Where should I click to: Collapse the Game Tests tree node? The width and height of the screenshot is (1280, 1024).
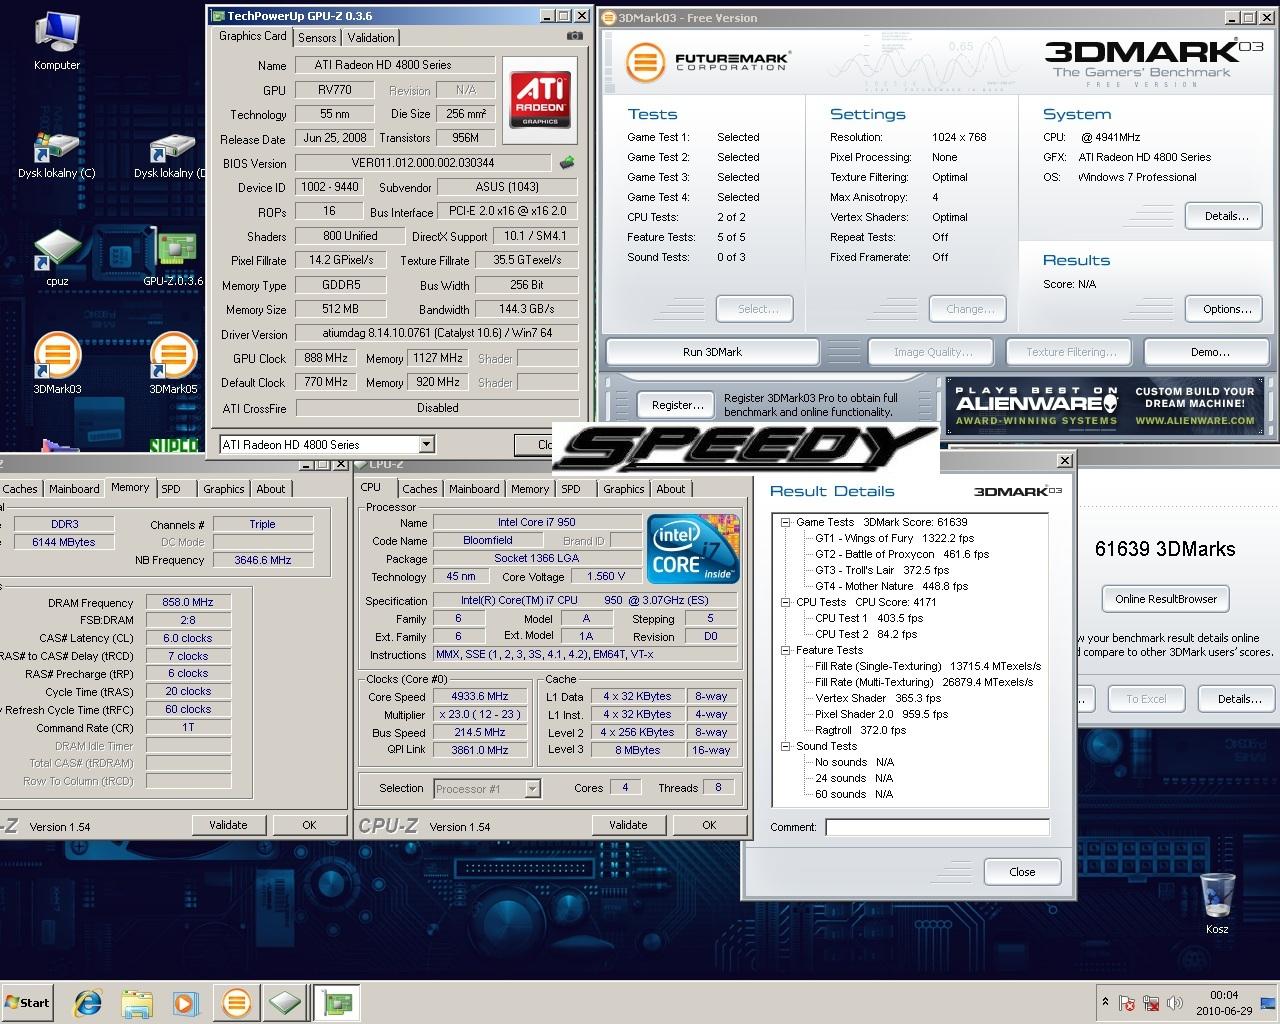786,522
